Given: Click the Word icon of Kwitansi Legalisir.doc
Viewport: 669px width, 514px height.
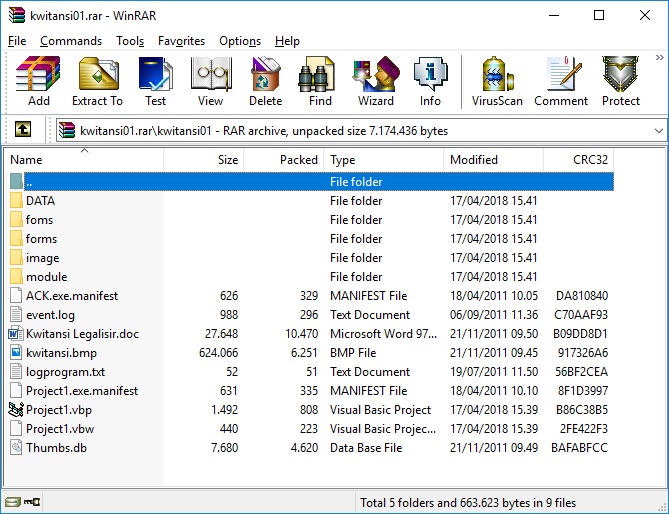Looking at the screenshot, I should click(x=16, y=334).
